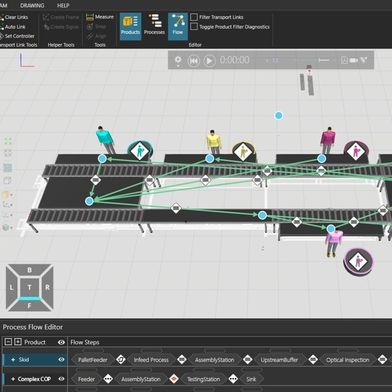Select the PalletFeeder flow step

pos(92,360)
